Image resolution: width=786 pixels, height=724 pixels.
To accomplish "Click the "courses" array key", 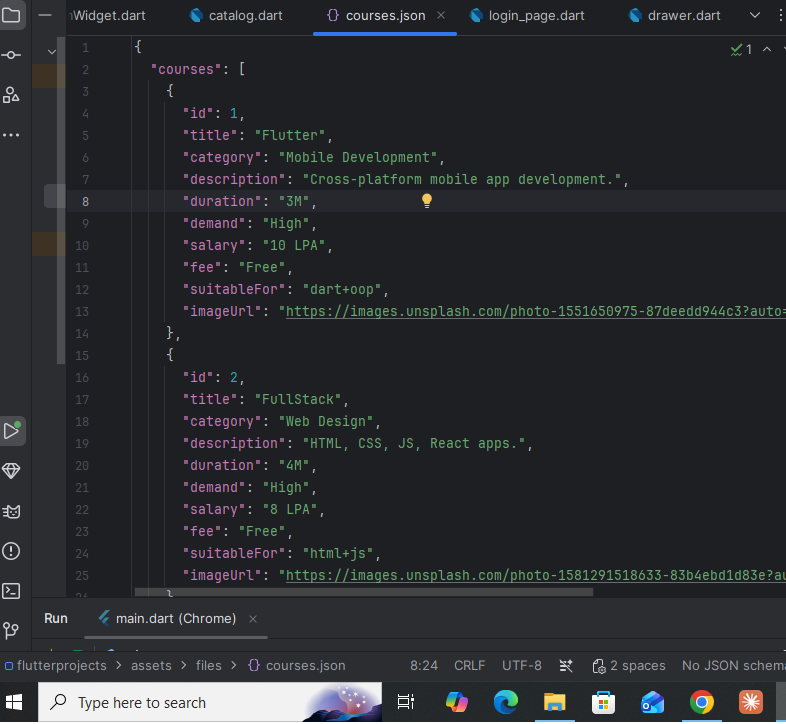I will pyautogui.click(x=186, y=69).
